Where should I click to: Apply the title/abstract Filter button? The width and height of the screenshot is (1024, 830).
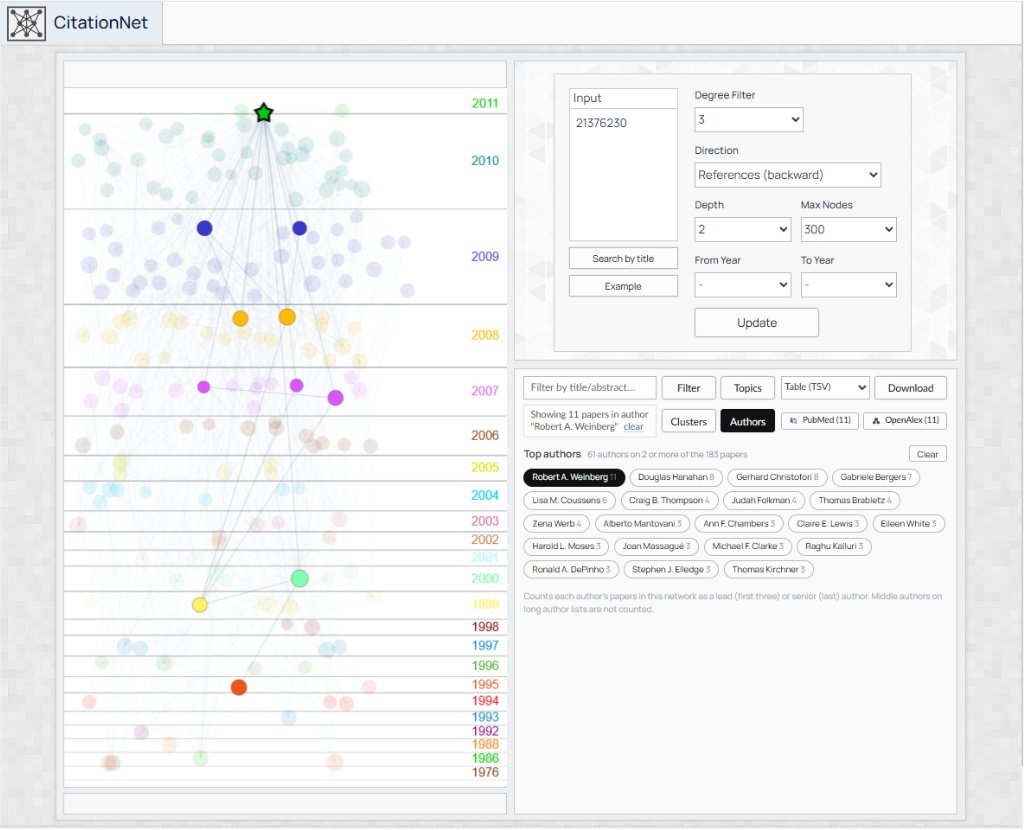(x=688, y=388)
